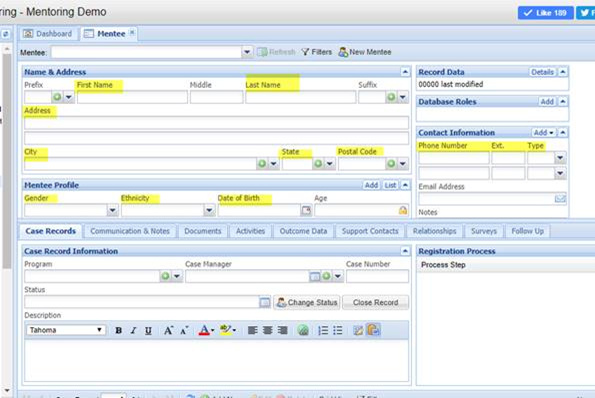Collapse the Record Data panel
Image resolution: width=595 pixels, height=398 pixels.
563,72
